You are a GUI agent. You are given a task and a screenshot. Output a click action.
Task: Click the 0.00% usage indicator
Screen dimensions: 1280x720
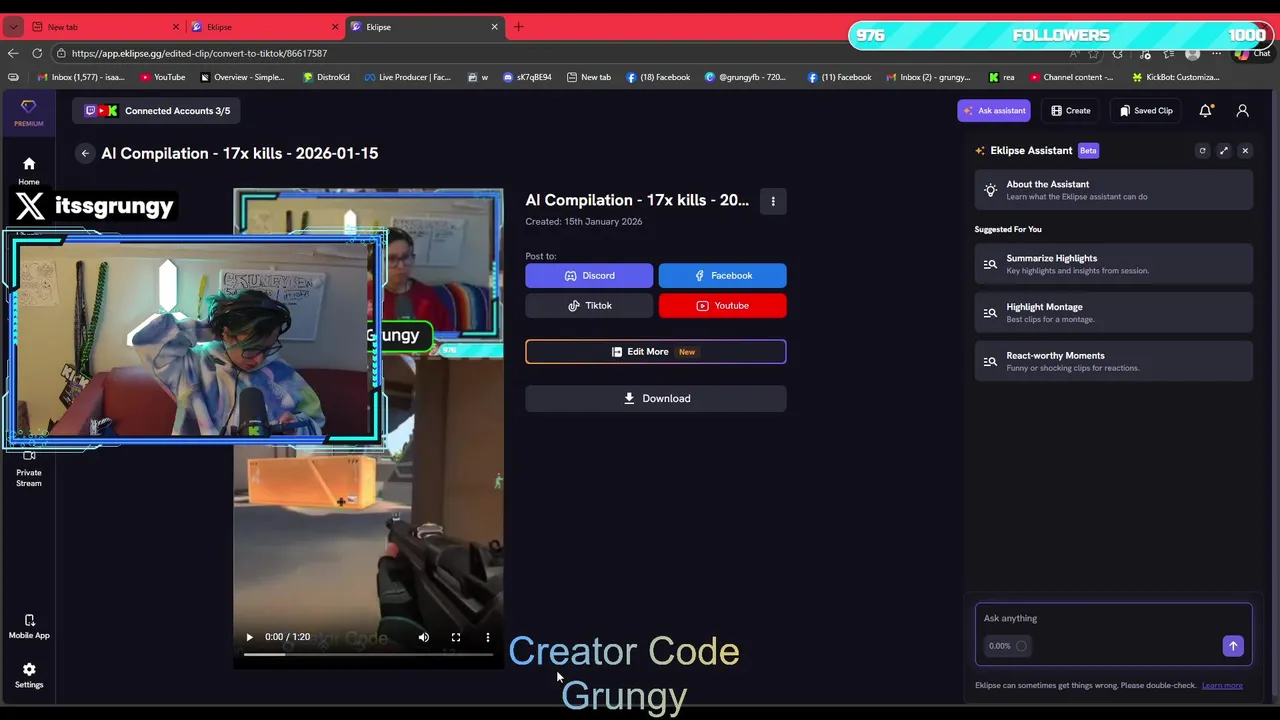click(1007, 646)
